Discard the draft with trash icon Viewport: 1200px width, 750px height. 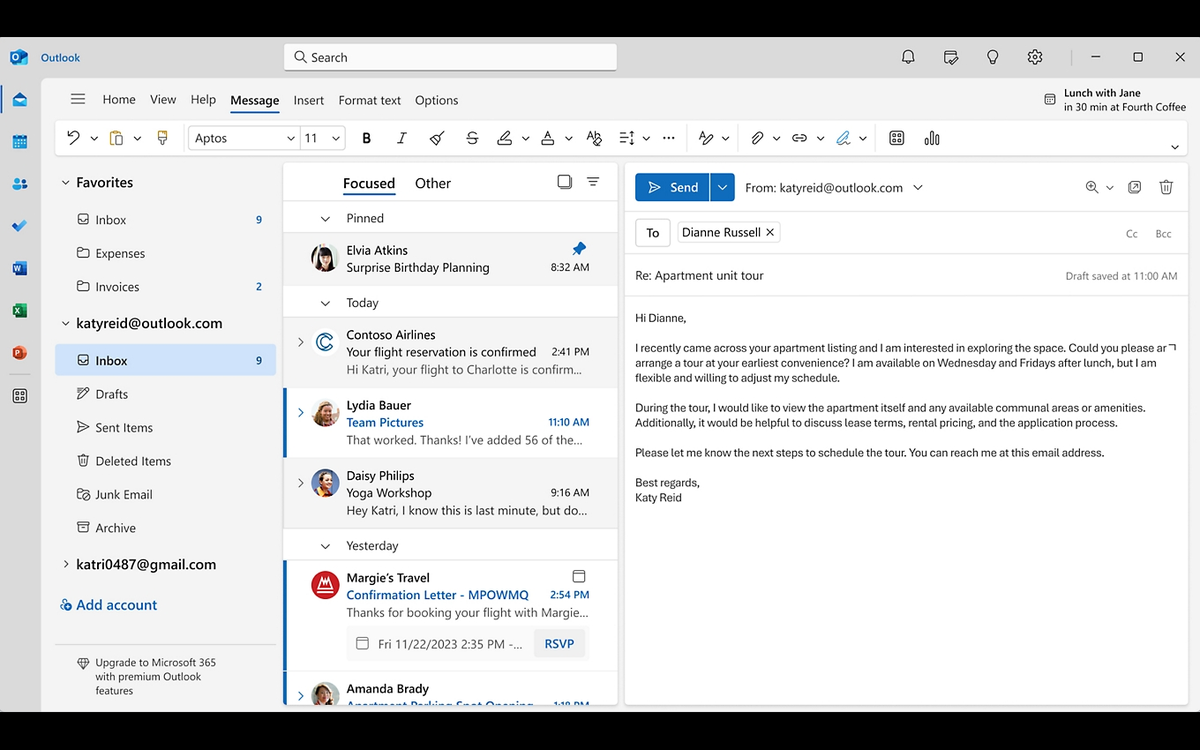pyautogui.click(x=1166, y=187)
